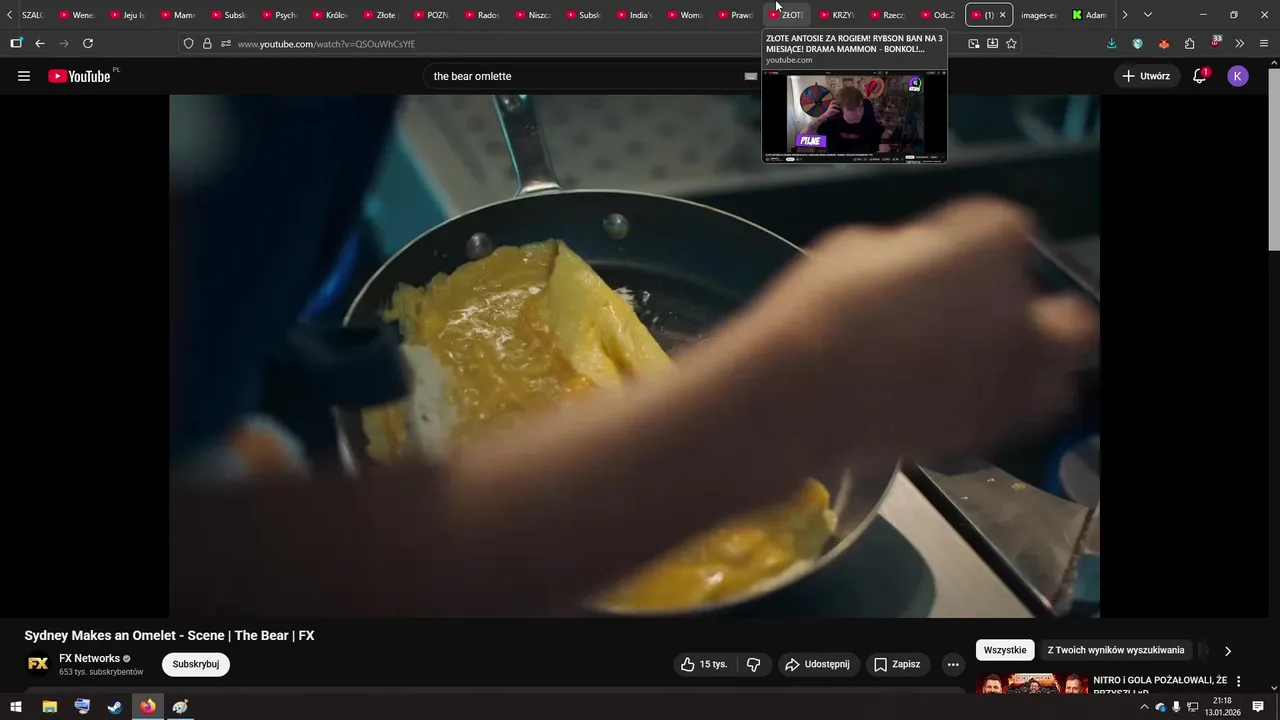Click the Utwórz create button
This screenshot has width=1280, height=720.
[1146, 76]
